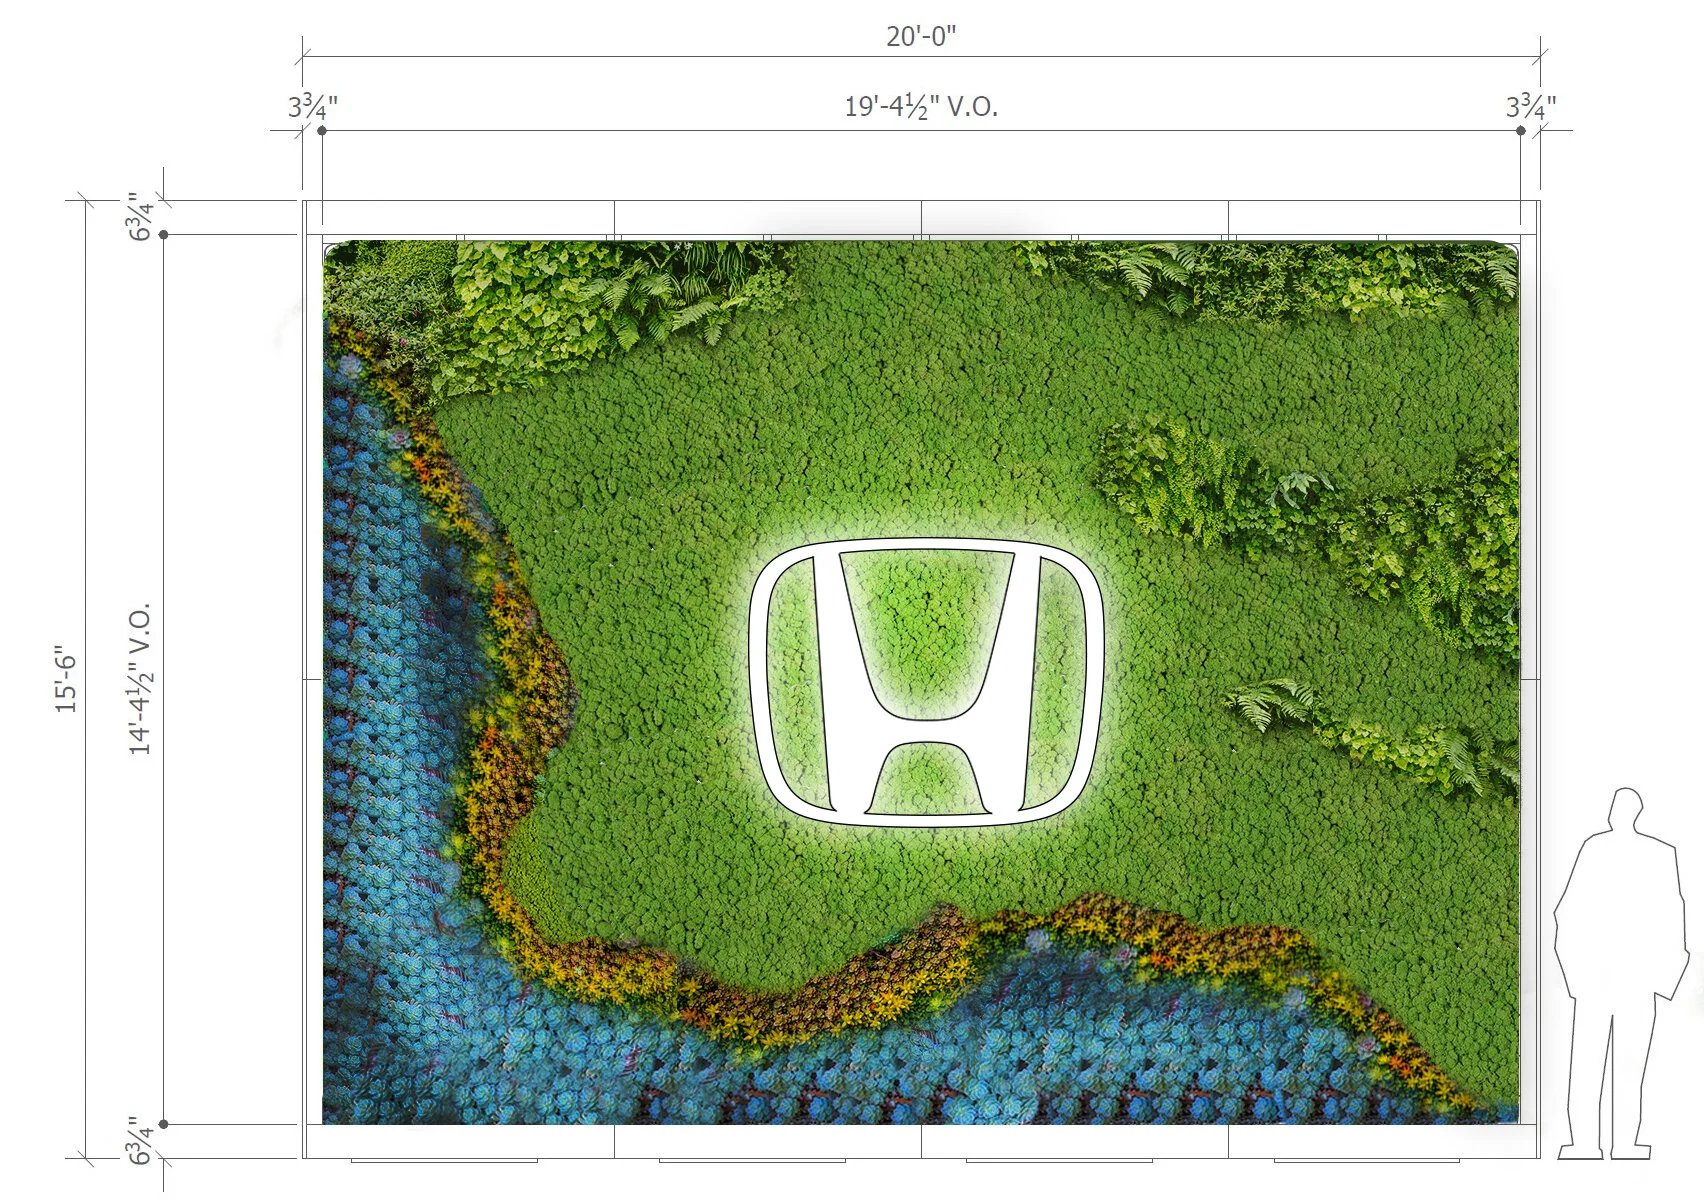Viewport: 1704px width, 1202px height.
Task: Click the upper 6¾" vertical dimension
Action: click(x=140, y=216)
